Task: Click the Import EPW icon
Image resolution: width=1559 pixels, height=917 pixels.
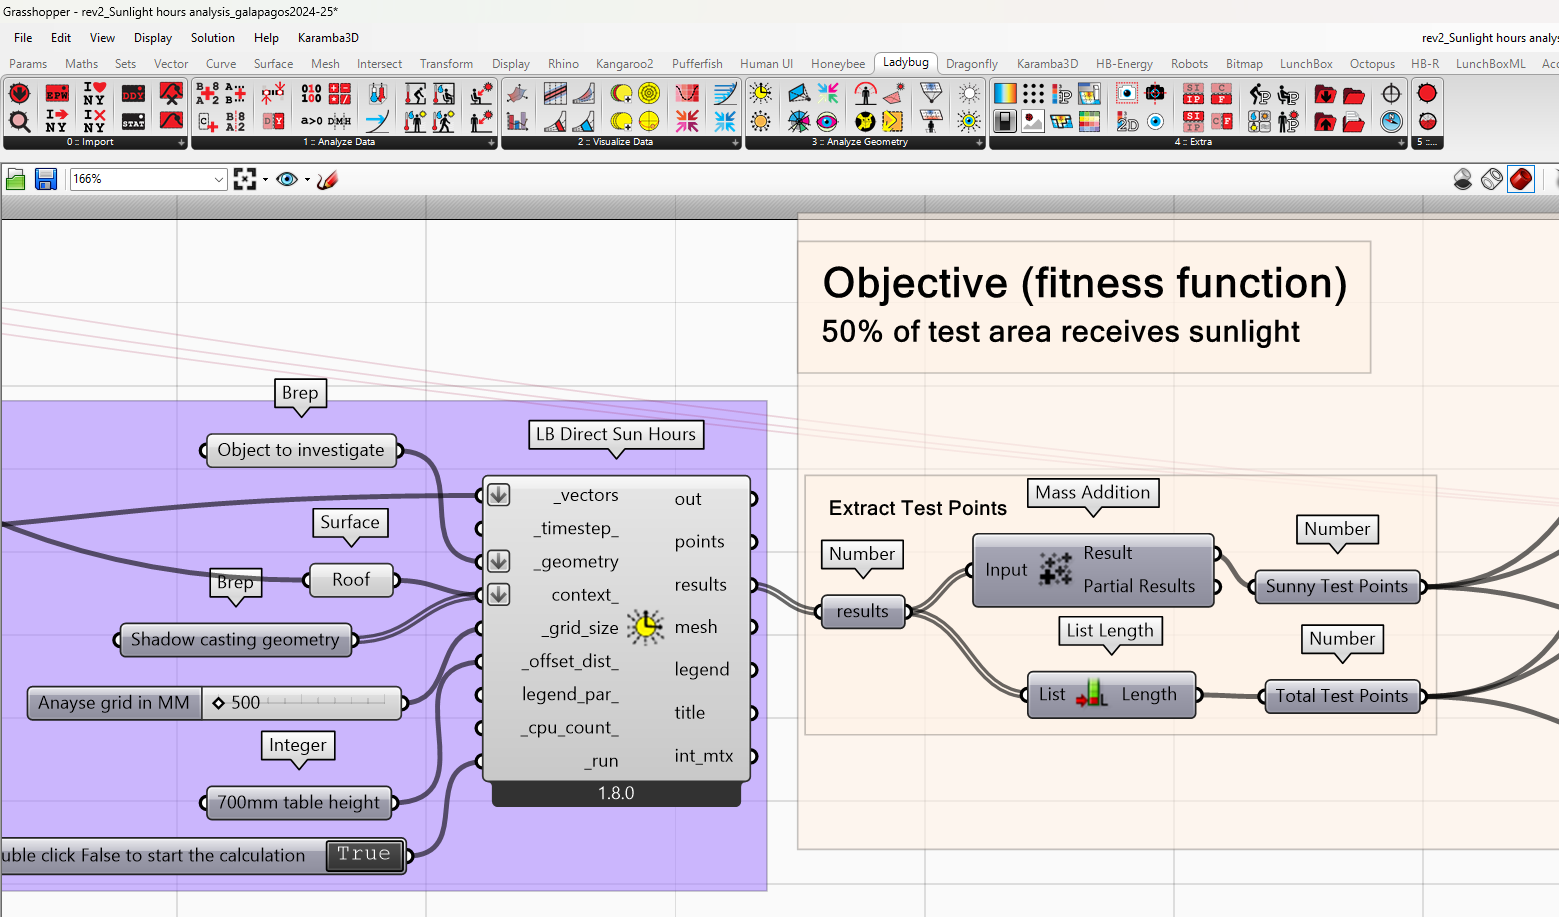Action: click(57, 94)
